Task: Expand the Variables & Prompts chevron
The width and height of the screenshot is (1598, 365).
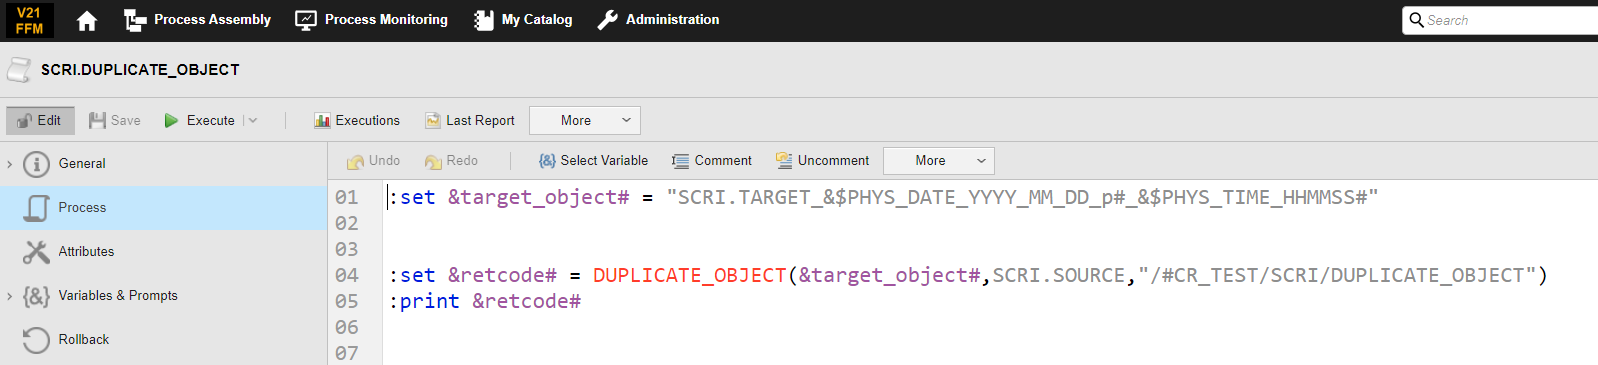Action: click(10, 296)
